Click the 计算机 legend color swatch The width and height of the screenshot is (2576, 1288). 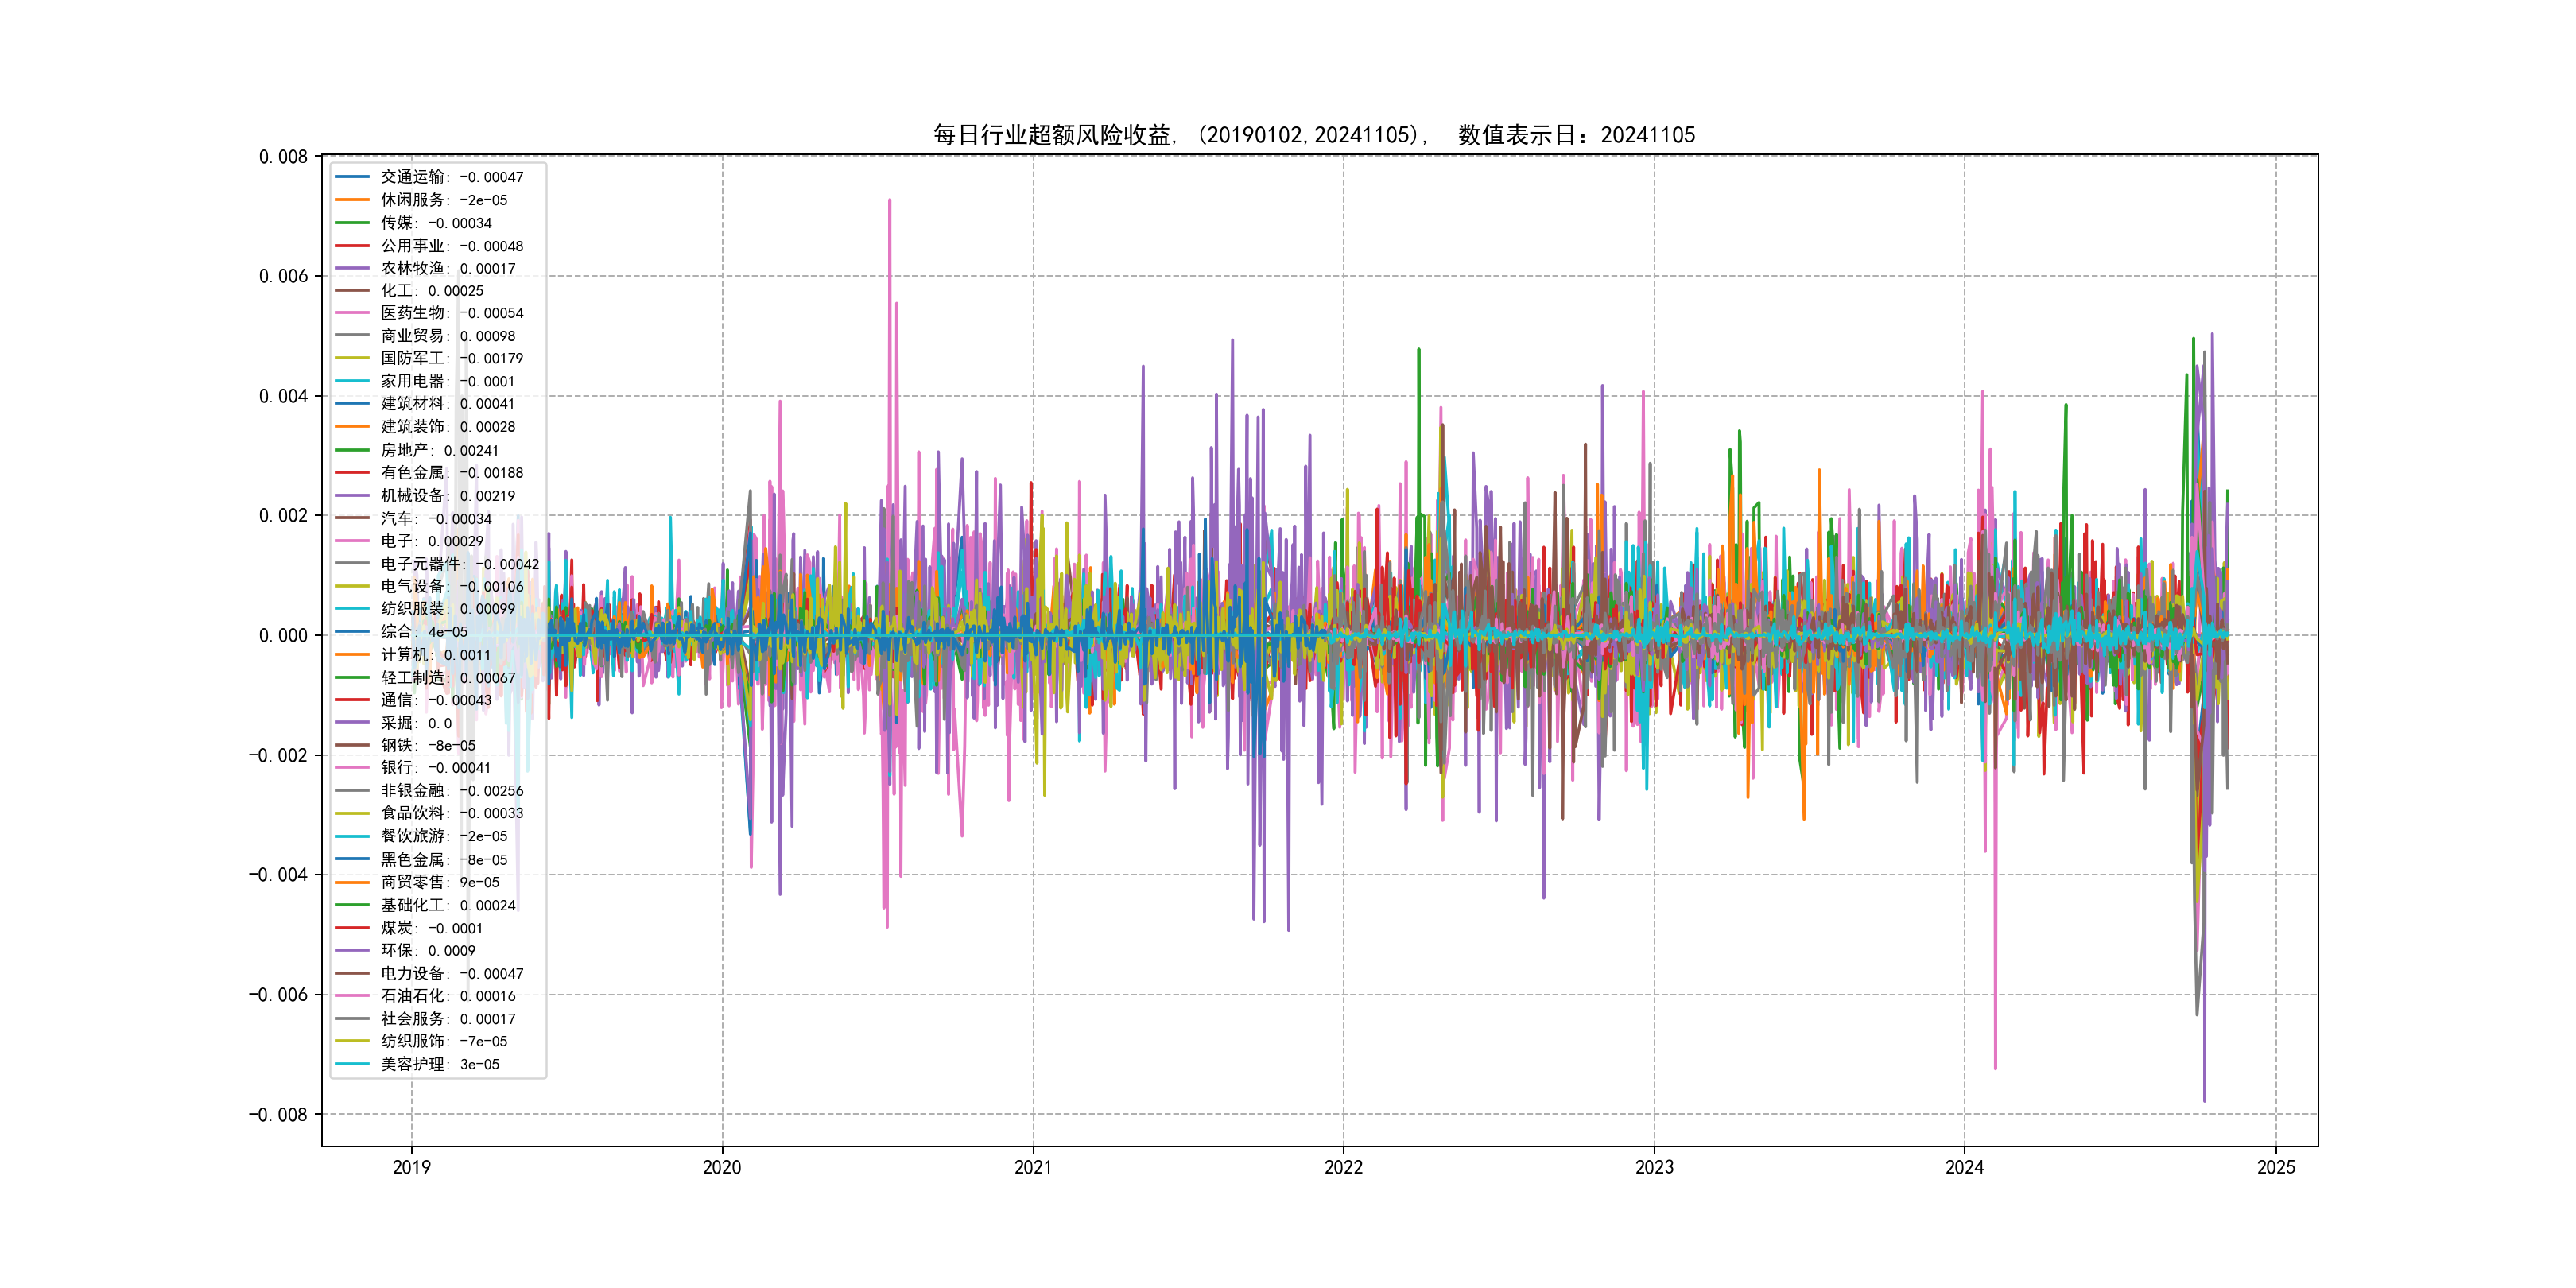tap(352, 655)
